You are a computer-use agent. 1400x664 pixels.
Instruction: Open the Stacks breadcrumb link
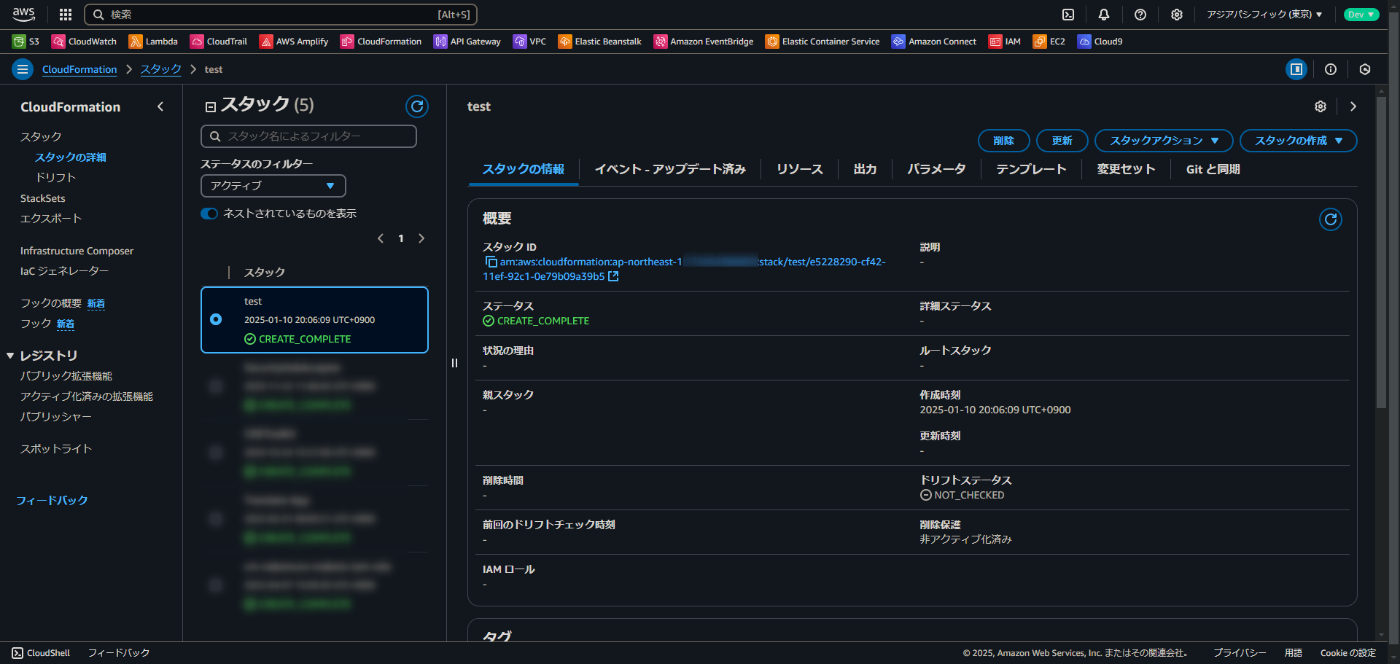[x=161, y=69]
